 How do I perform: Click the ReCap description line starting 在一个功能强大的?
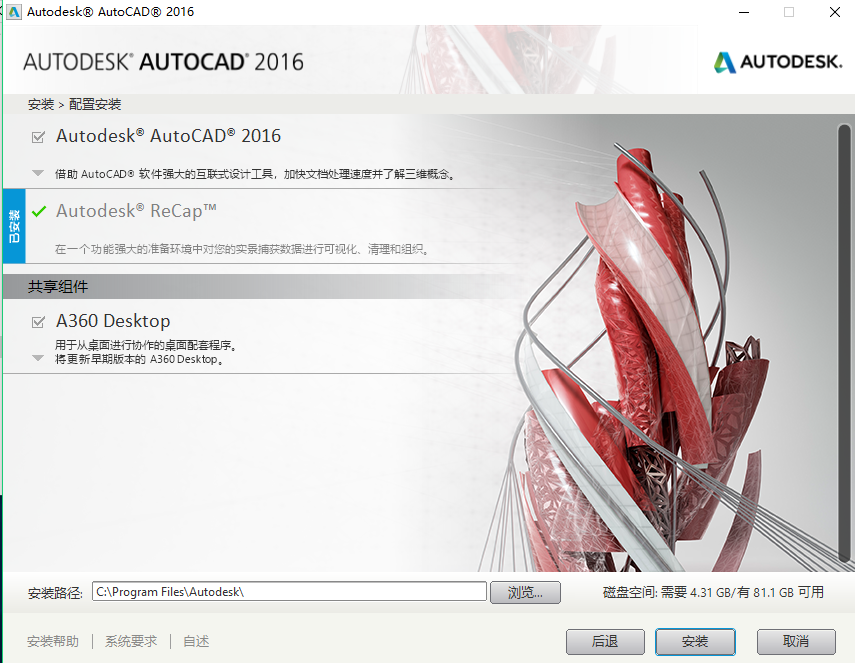pos(242,249)
